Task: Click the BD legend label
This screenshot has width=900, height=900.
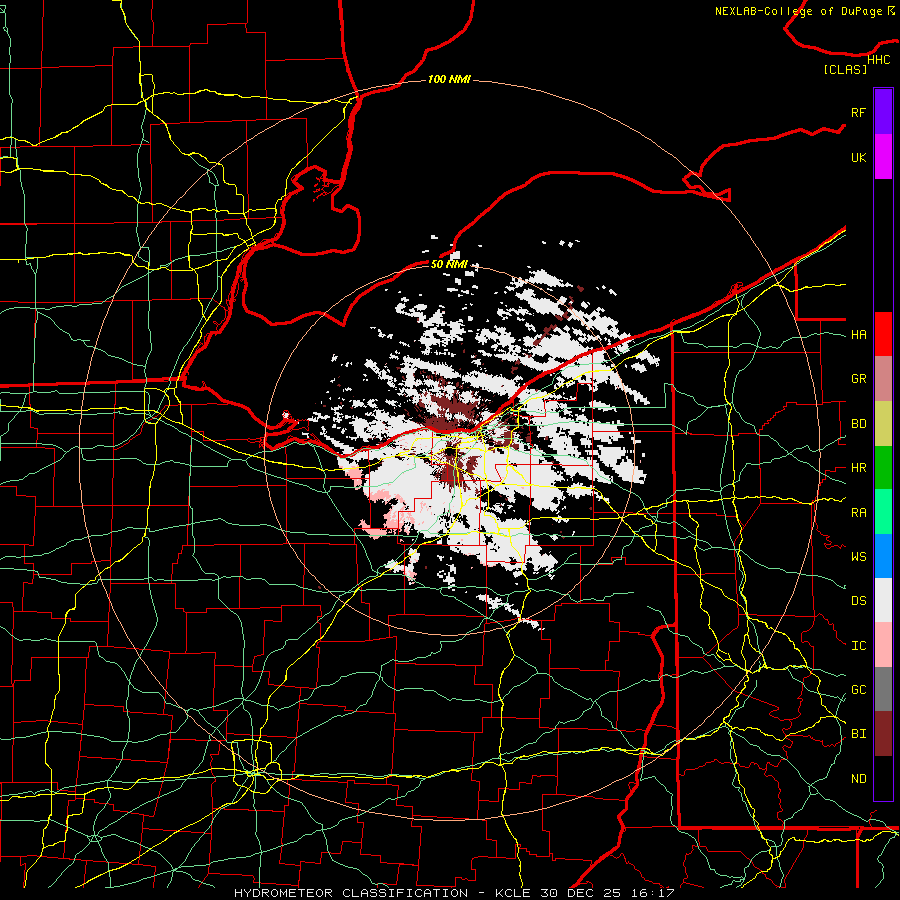Action: tap(858, 424)
